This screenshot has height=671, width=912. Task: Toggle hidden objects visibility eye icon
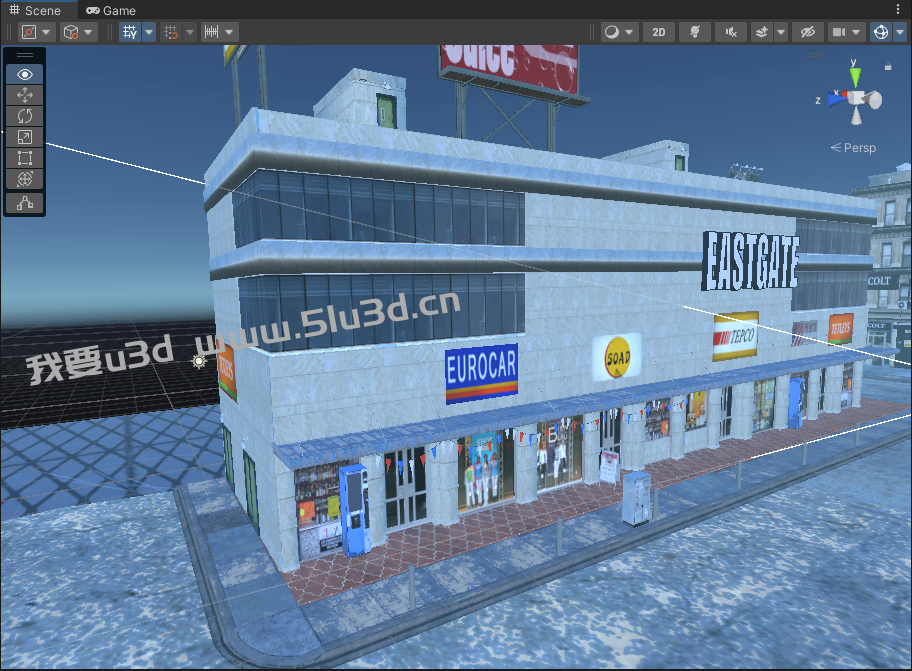coord(808,32)
